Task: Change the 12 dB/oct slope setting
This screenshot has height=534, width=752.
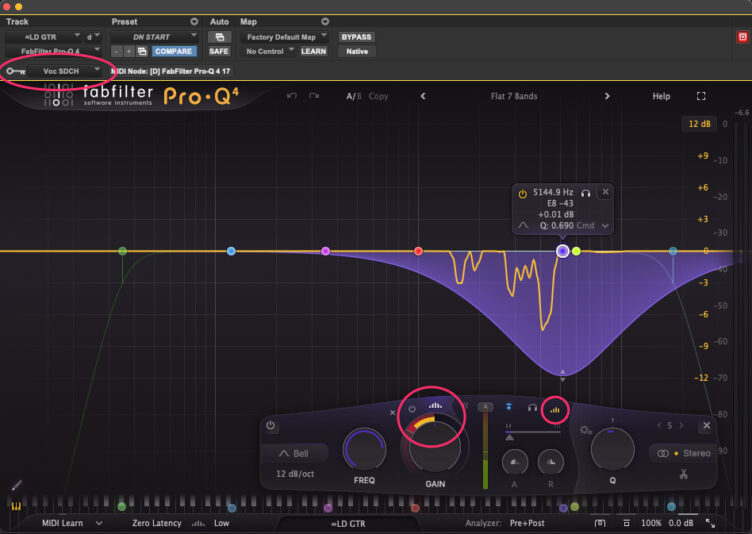Action: [295, 474]
